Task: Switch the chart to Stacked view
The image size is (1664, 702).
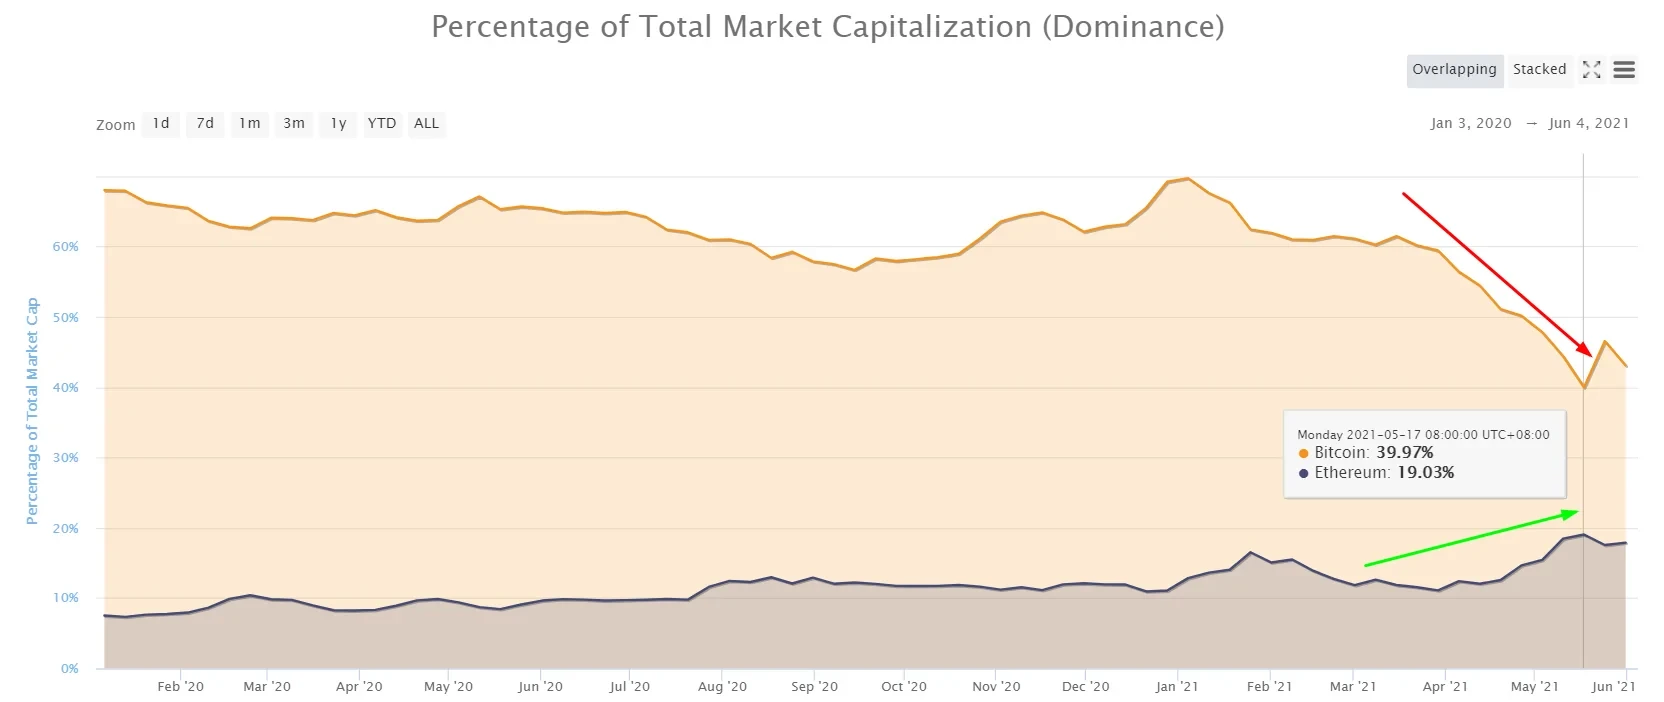Action: pos(1539,70)
